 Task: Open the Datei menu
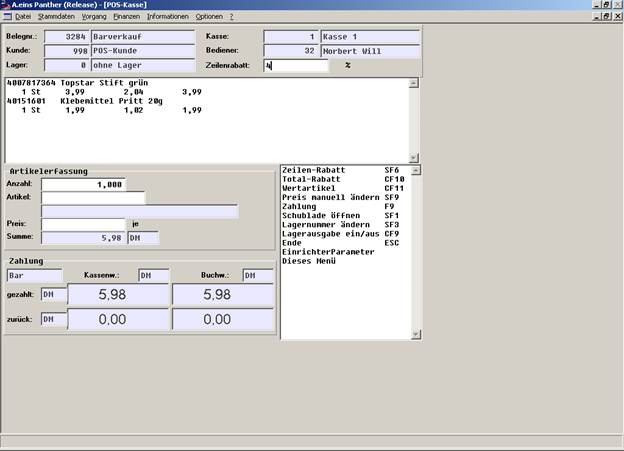pyautogui.click(x=23, y=16)
